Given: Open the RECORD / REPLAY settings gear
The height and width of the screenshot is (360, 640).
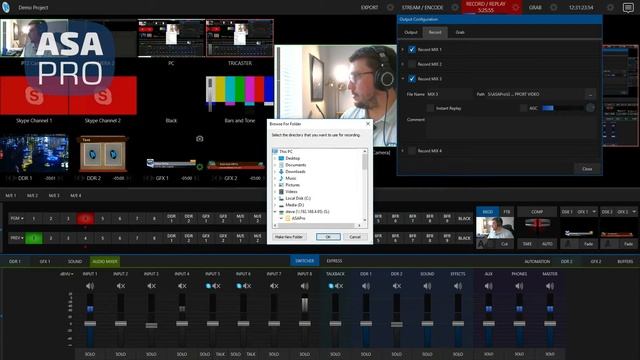Looking at the screenshot, I should coord(516,7).
